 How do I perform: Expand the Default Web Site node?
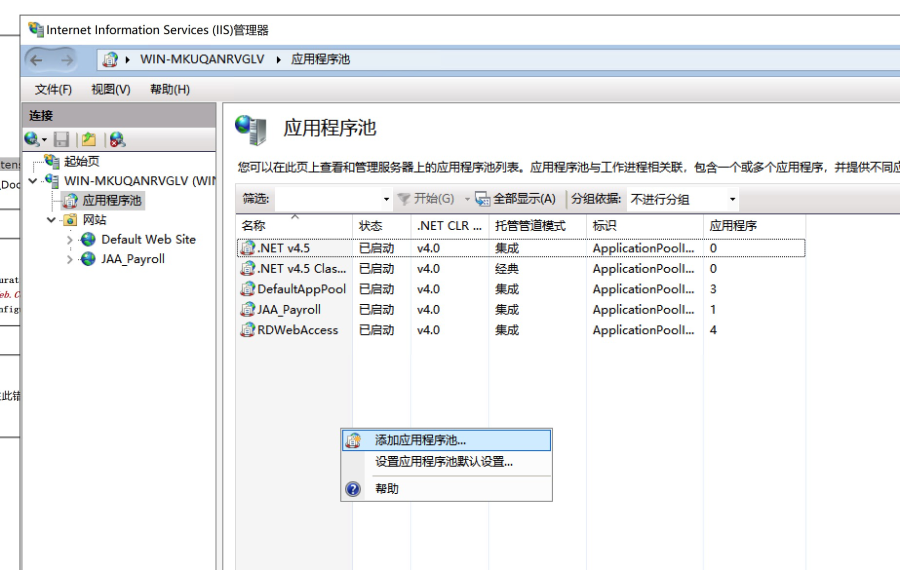[x=70, y=240]
